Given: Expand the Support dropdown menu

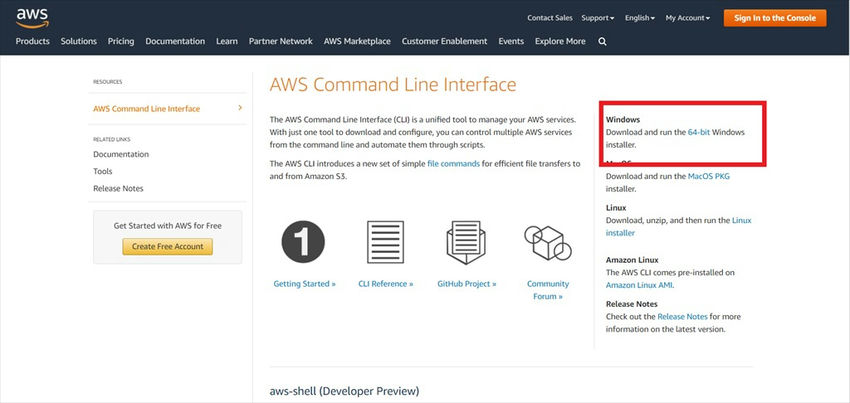Looking at the screenshot, I should tap(598, 18).
